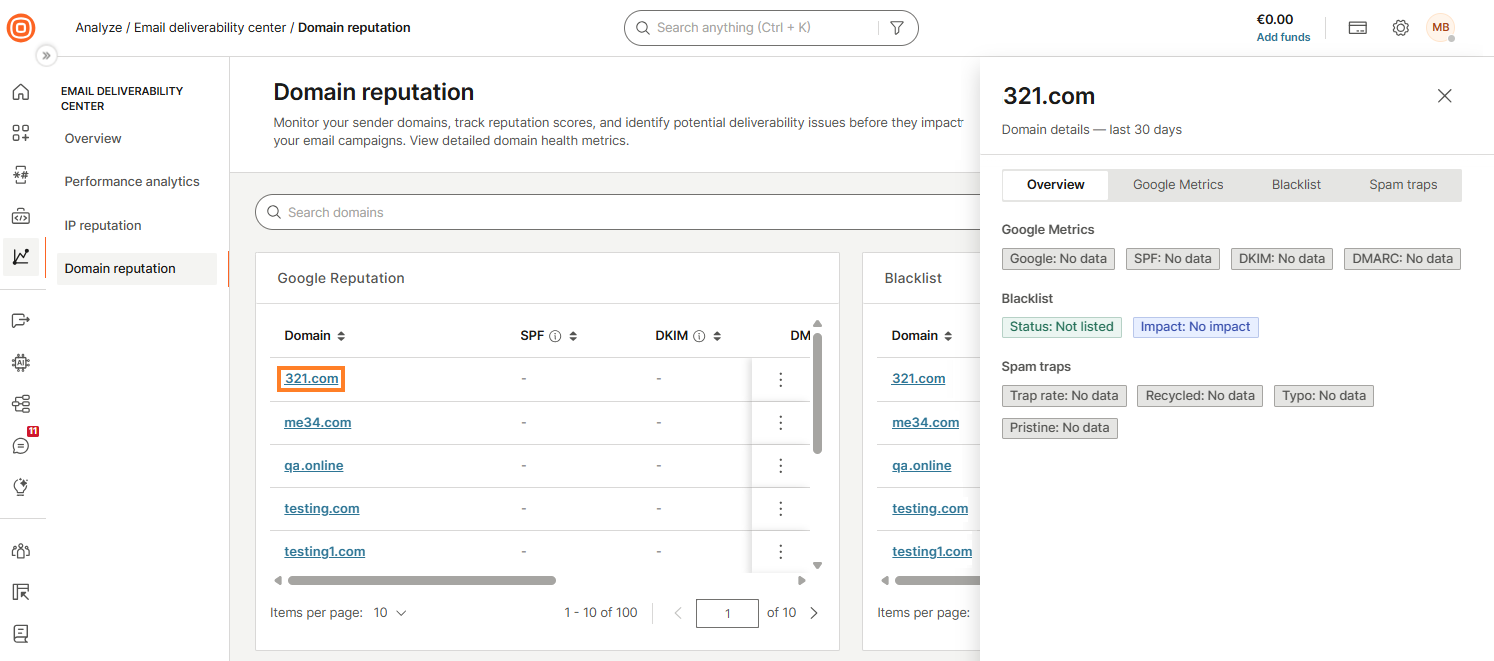This screenshot has height=661, width=1494.
Task: Go to the next page of the Google Reputation table
Action: [x=814, y=613]
